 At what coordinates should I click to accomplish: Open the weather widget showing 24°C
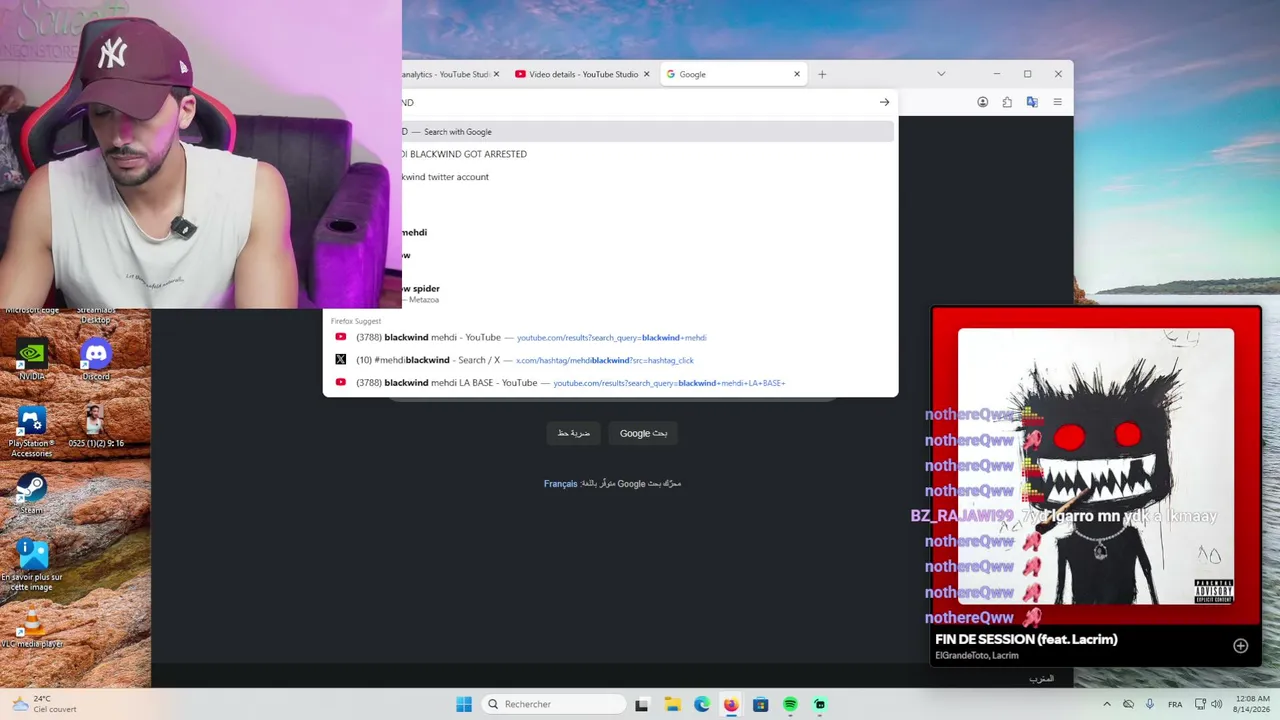point(44,704)
